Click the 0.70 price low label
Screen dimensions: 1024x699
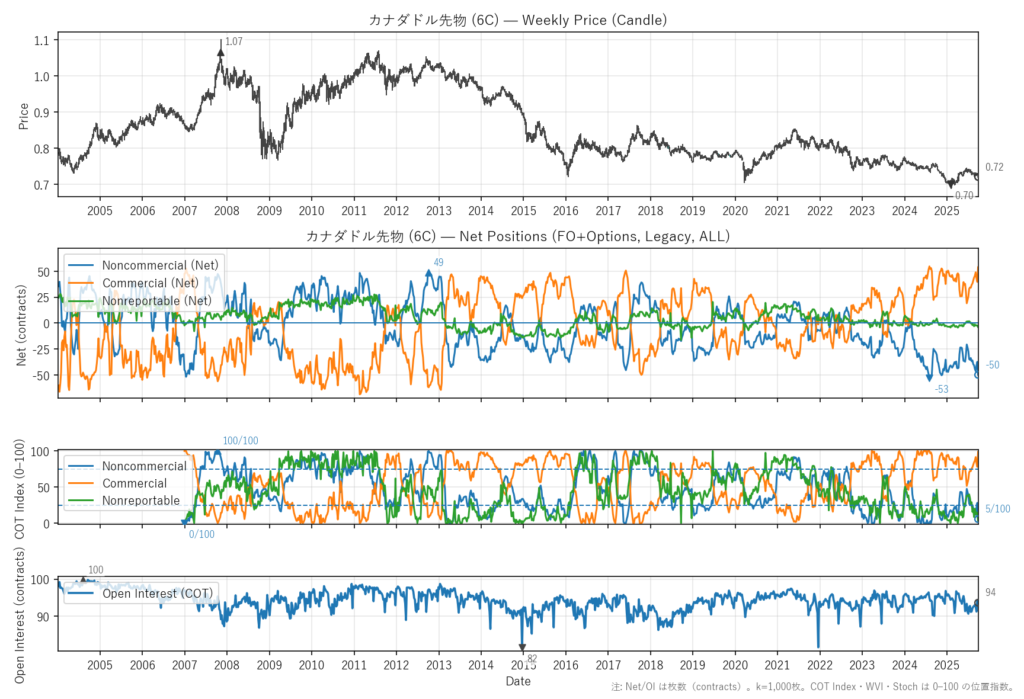pos(964,196)
